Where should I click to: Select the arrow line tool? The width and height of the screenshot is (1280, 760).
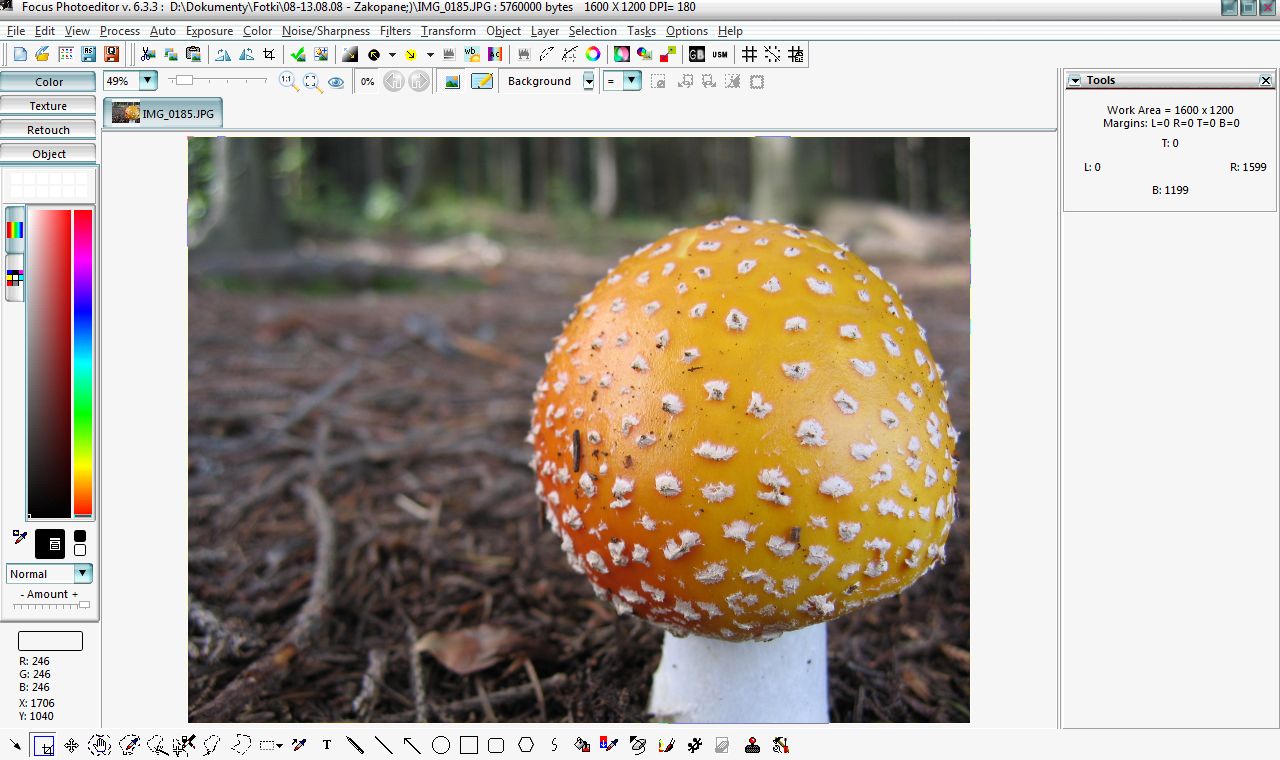411,745
